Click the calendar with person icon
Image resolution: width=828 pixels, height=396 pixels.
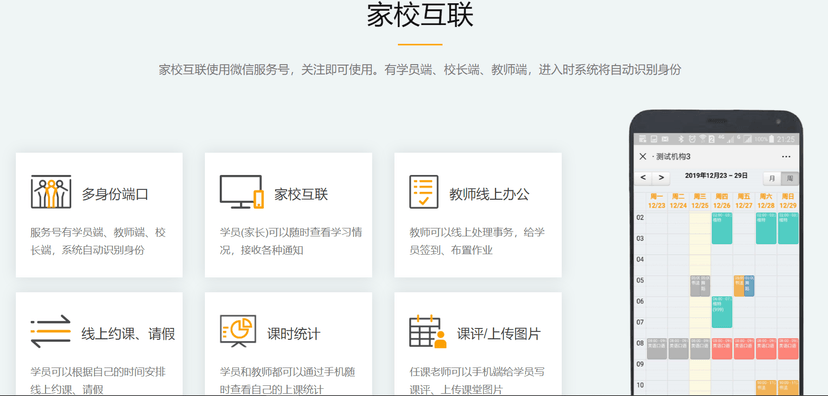(428, 331)
